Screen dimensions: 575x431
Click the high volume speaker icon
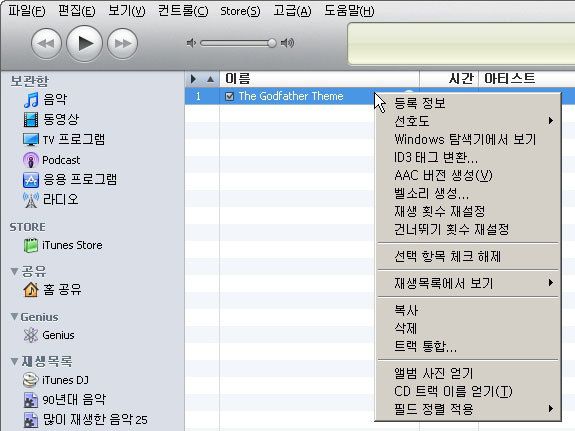pyautogui.click(x=288, y=43)
